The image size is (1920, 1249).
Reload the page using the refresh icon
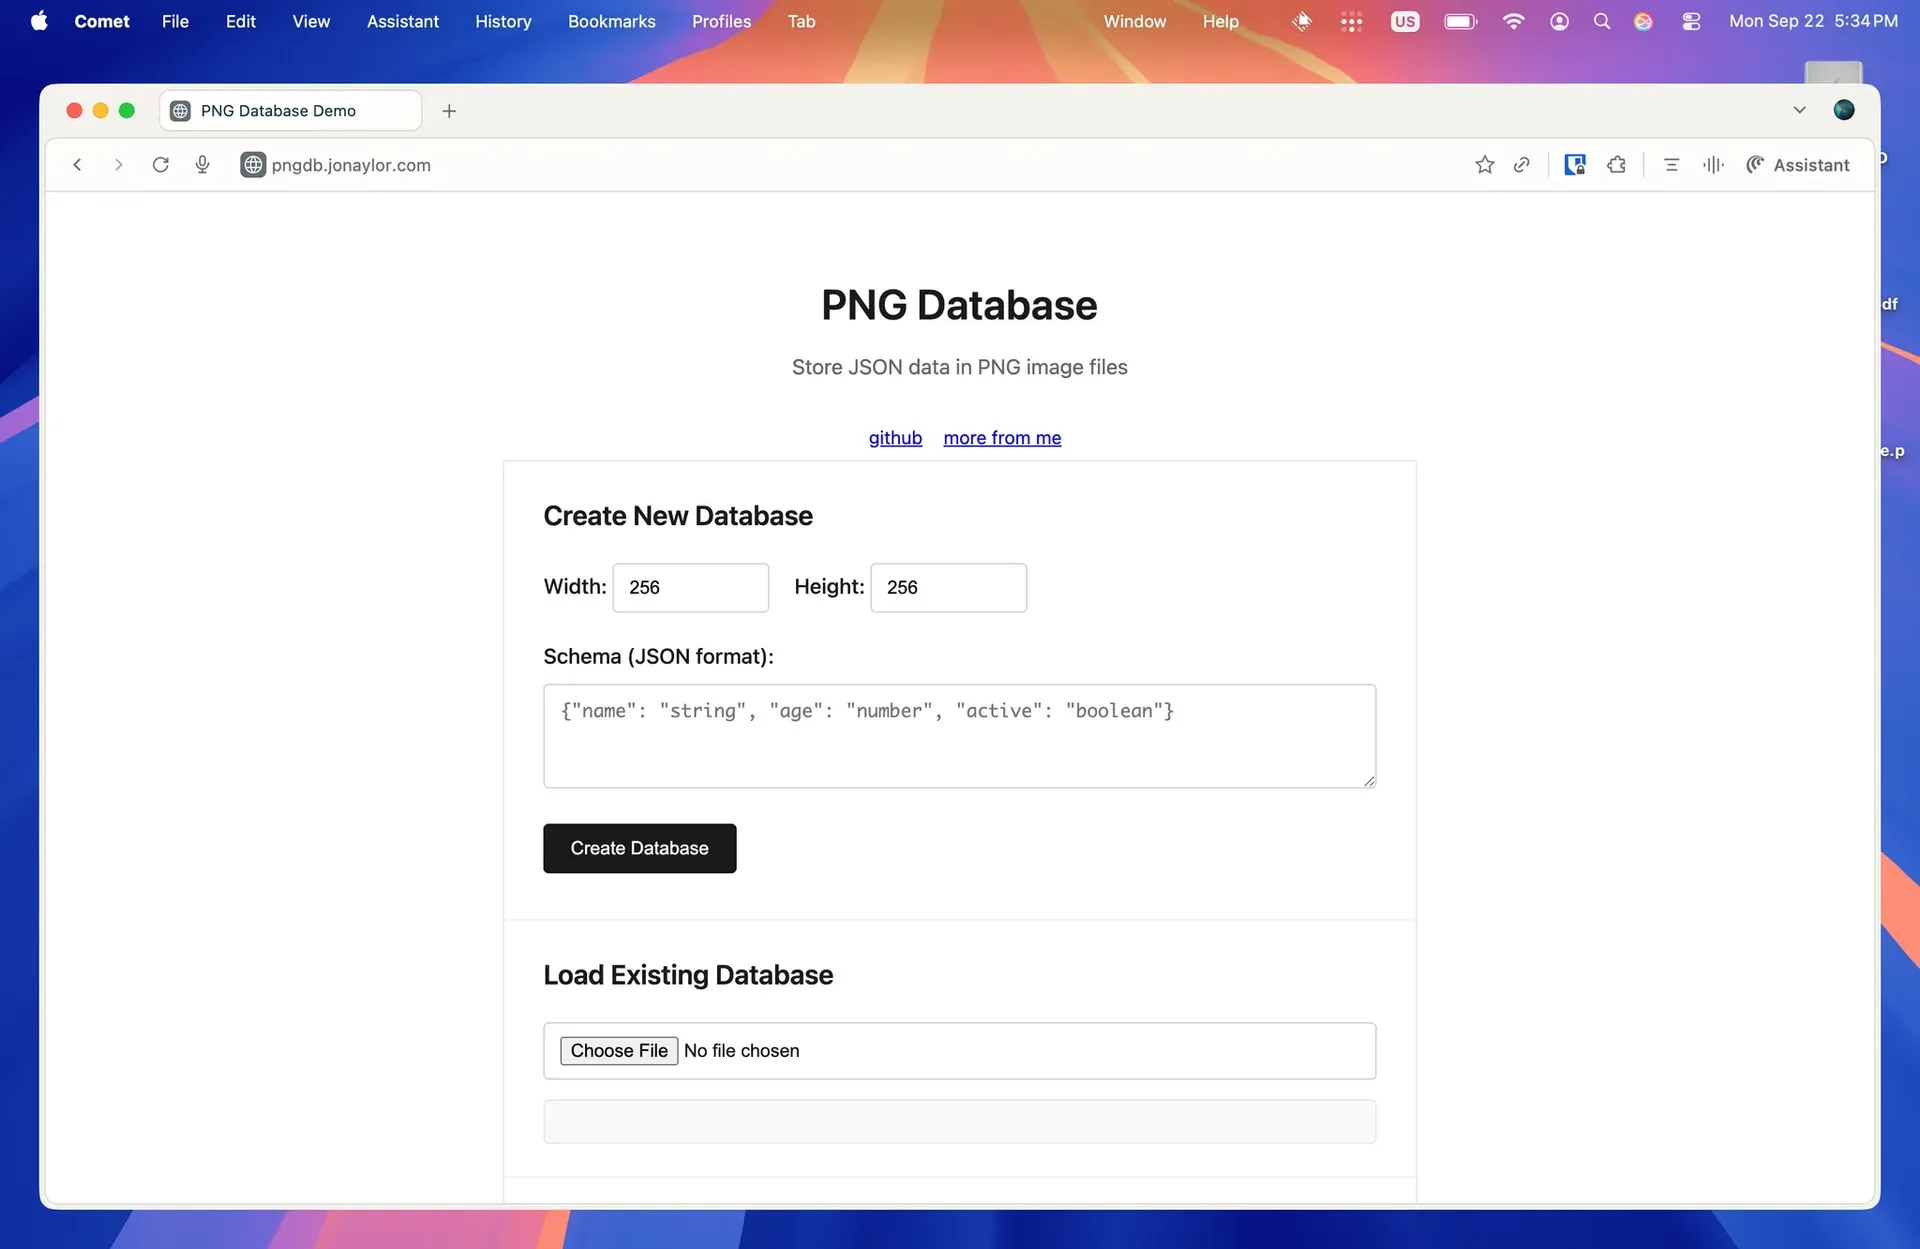pyautogui.click(x=161, y=164)
